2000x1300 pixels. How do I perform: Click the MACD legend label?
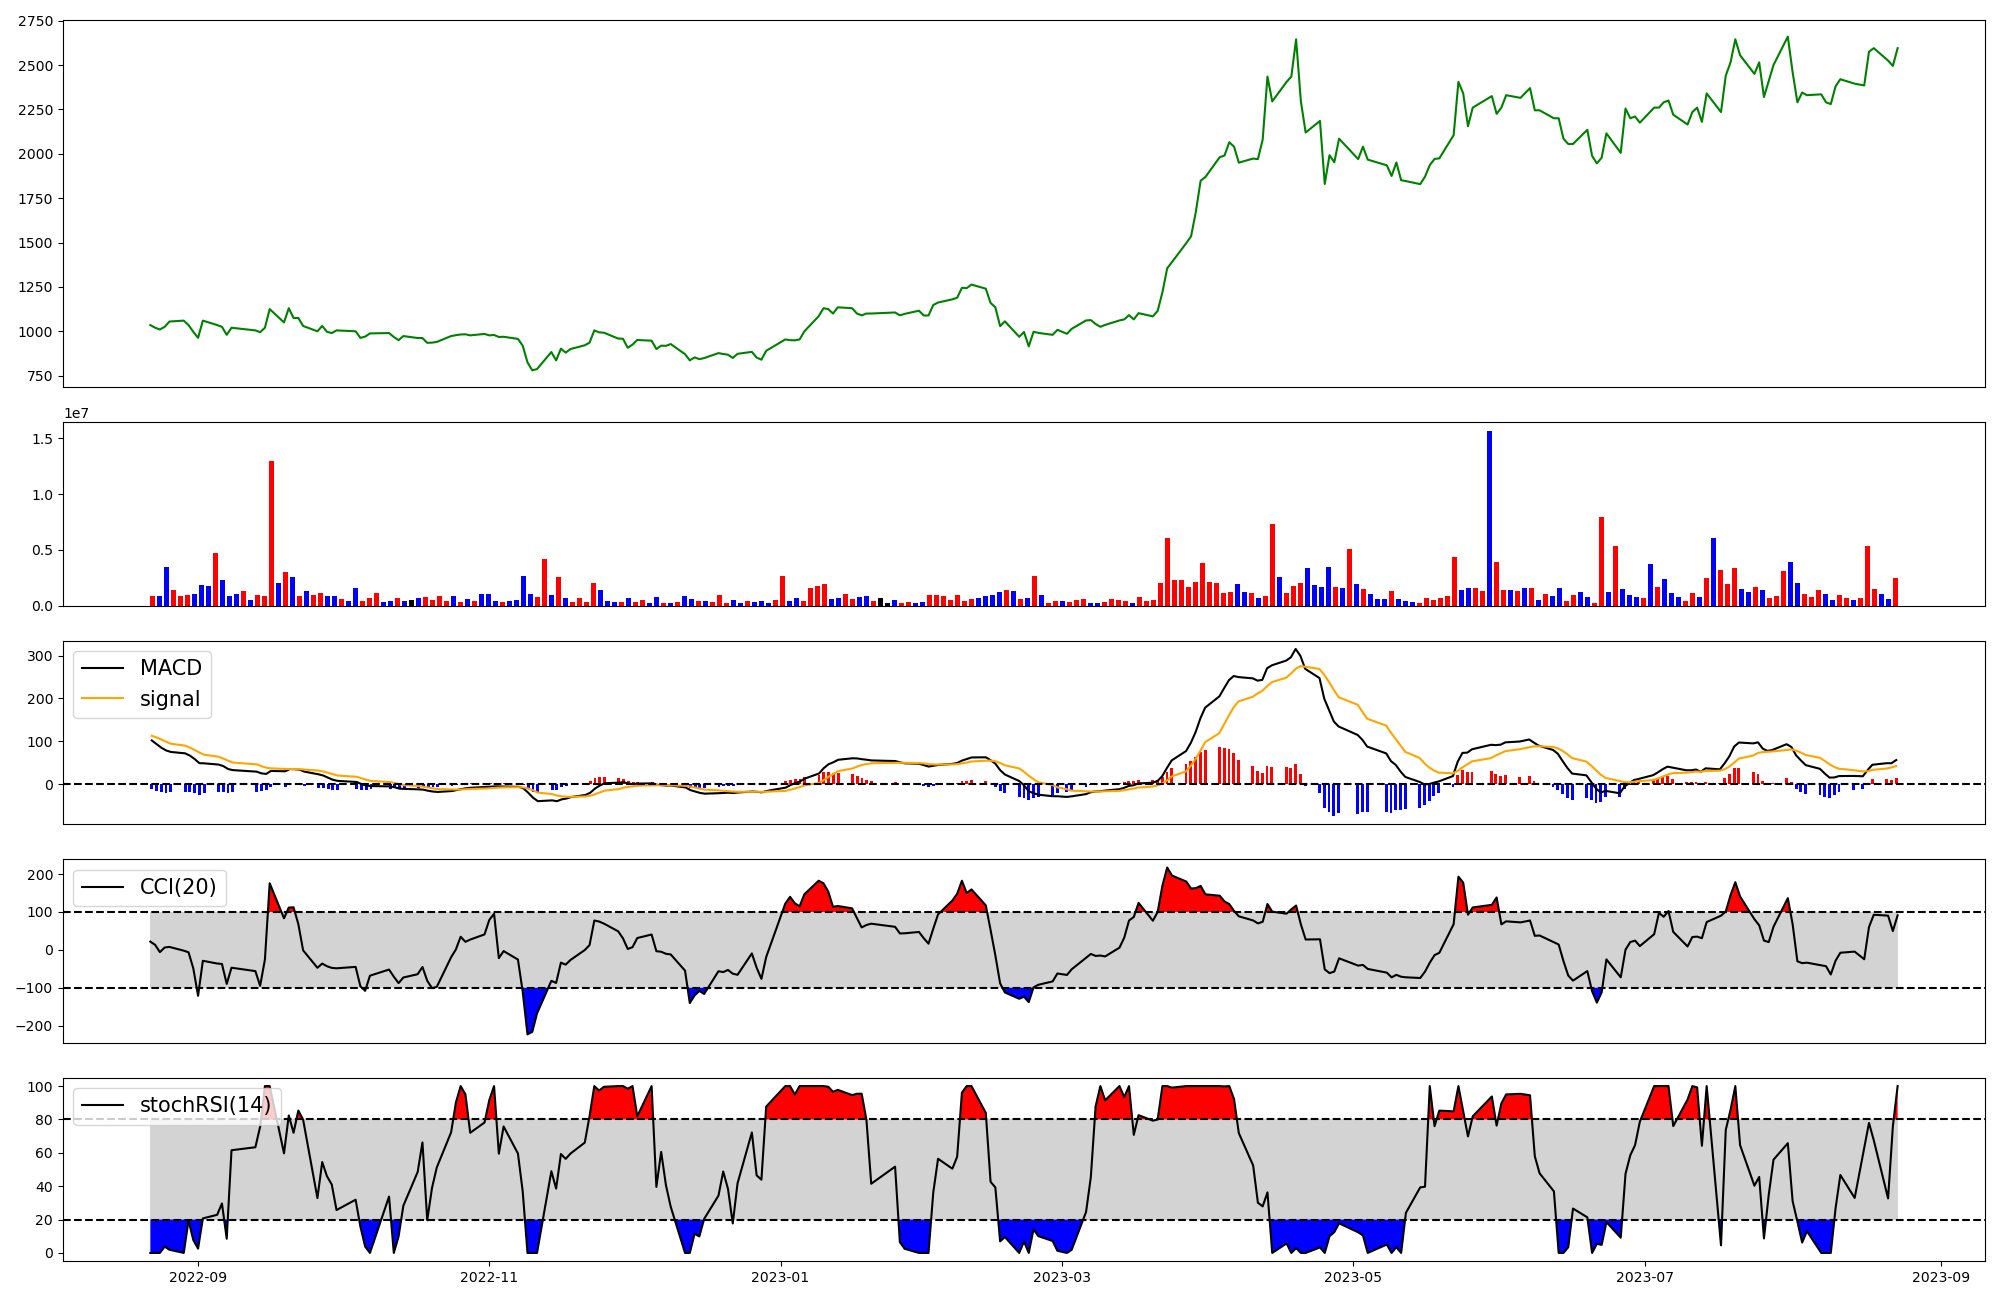pyautogui.click(x=170, y=668)
